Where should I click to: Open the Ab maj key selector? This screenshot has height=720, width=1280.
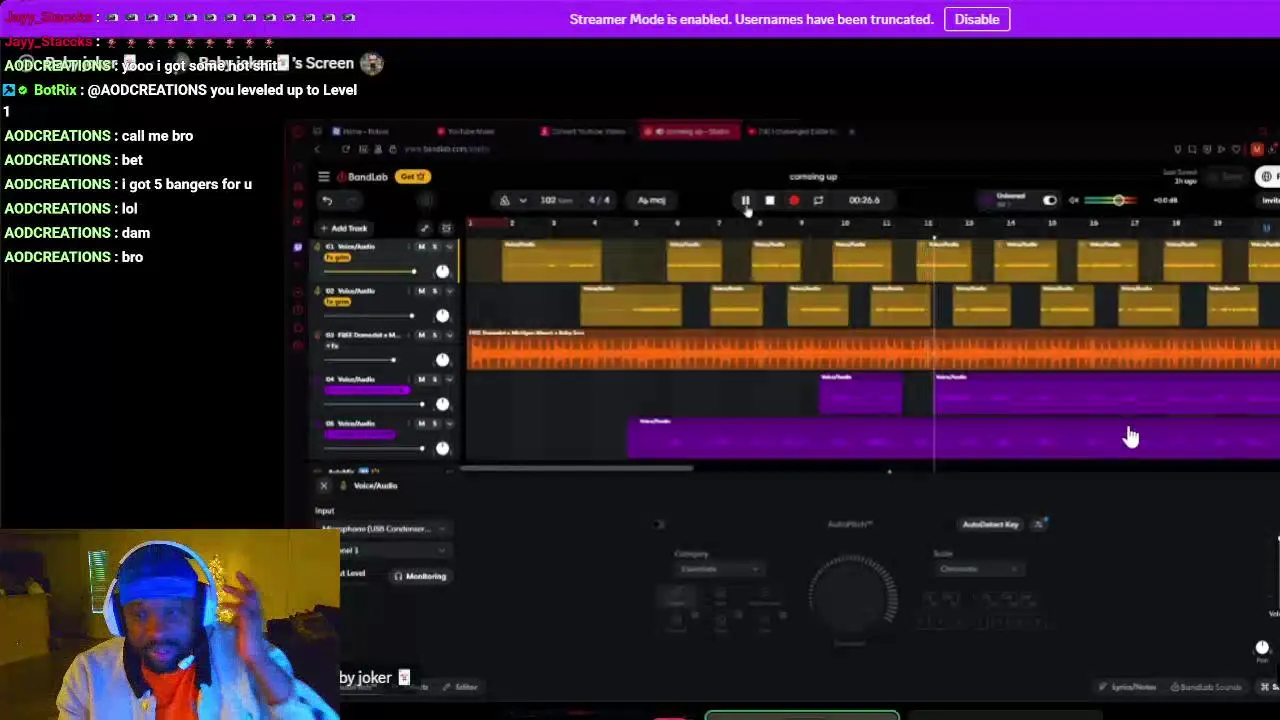click(651, 200)
